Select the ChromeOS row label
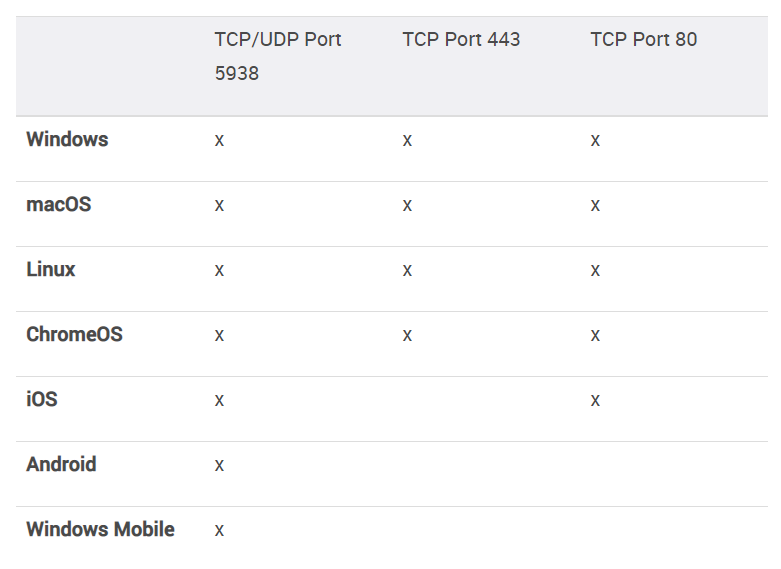This screenshot has height=569, width=781. tap(74, 335)
